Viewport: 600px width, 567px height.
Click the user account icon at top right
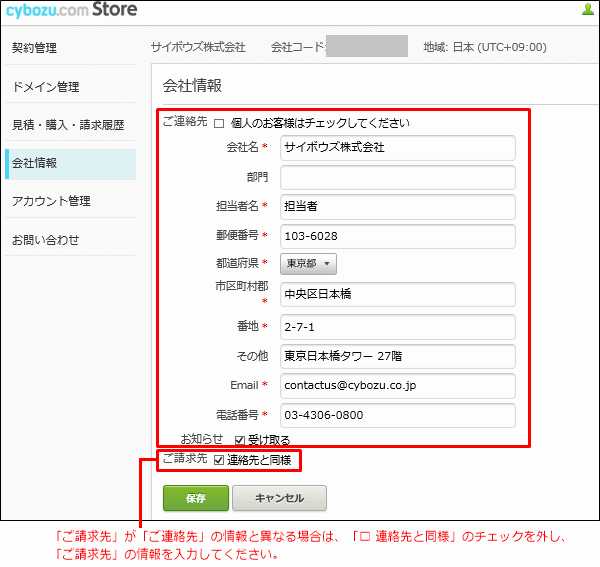click(587, 11)
